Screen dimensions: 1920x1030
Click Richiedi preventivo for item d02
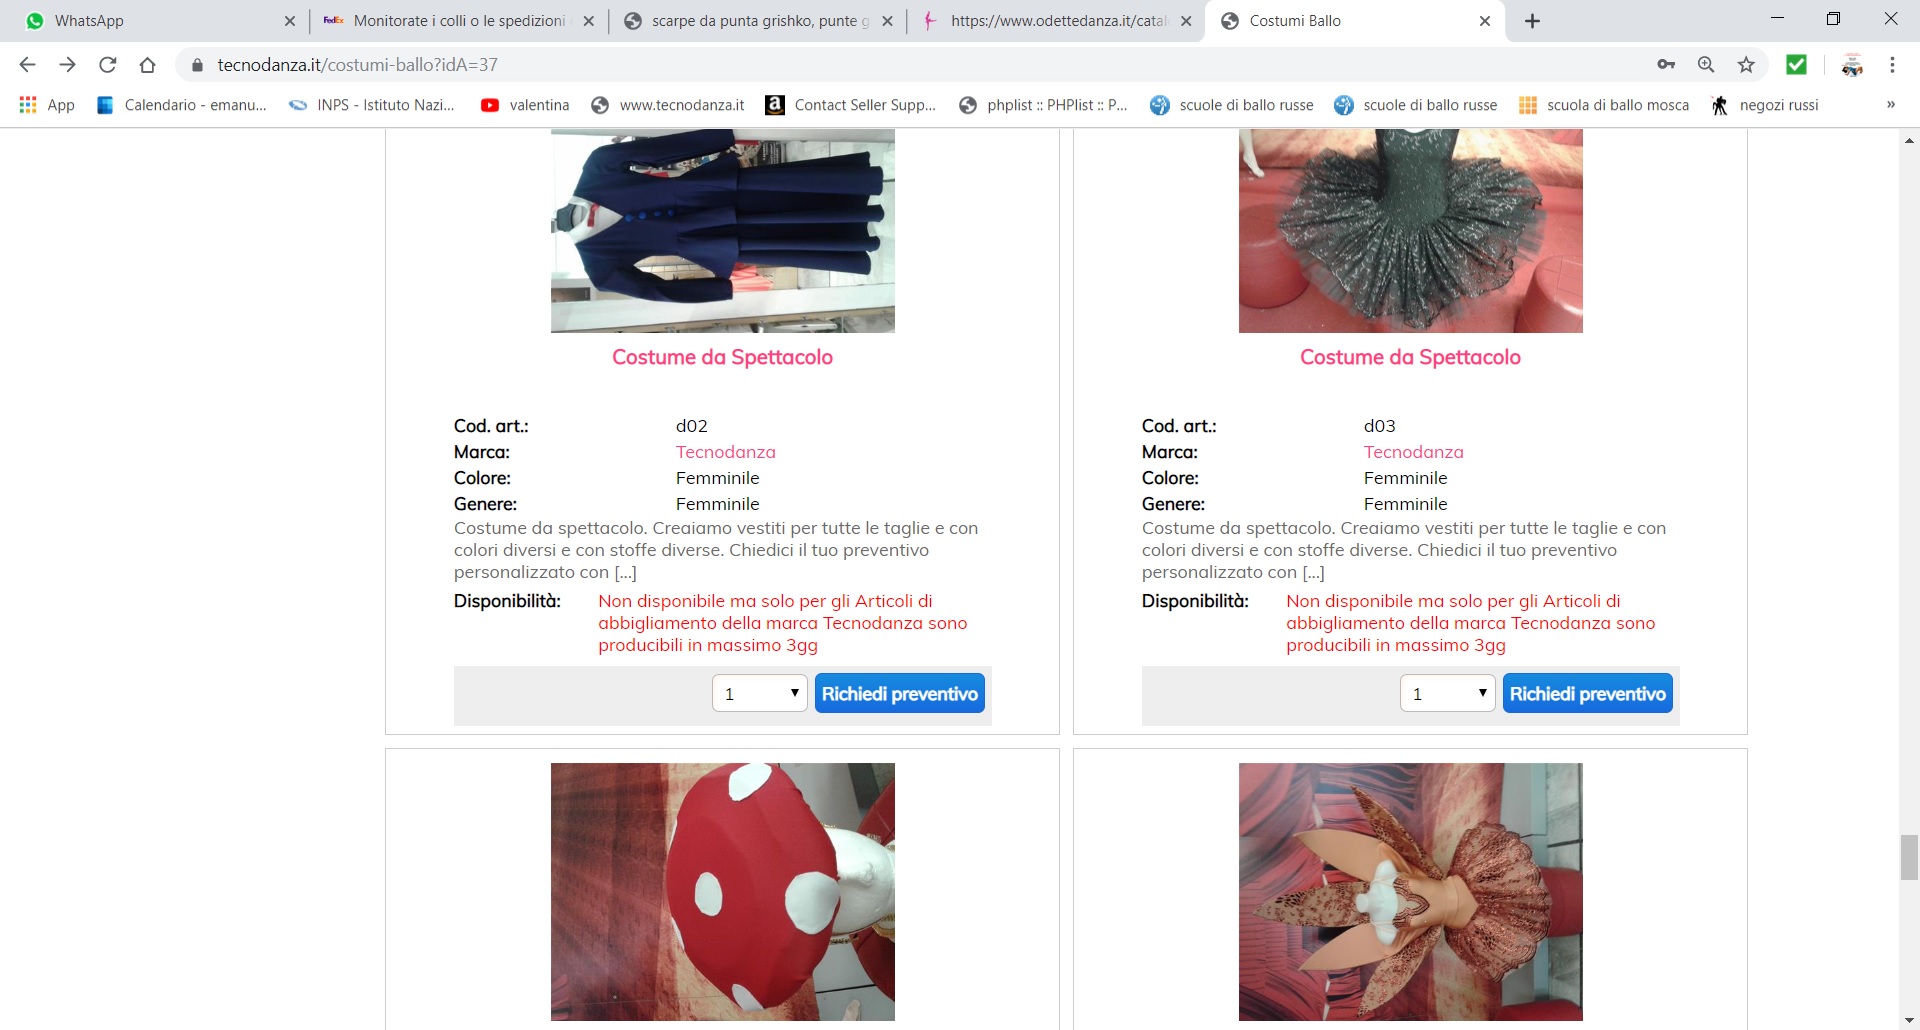pyautogui.click(x=900, y=693)
